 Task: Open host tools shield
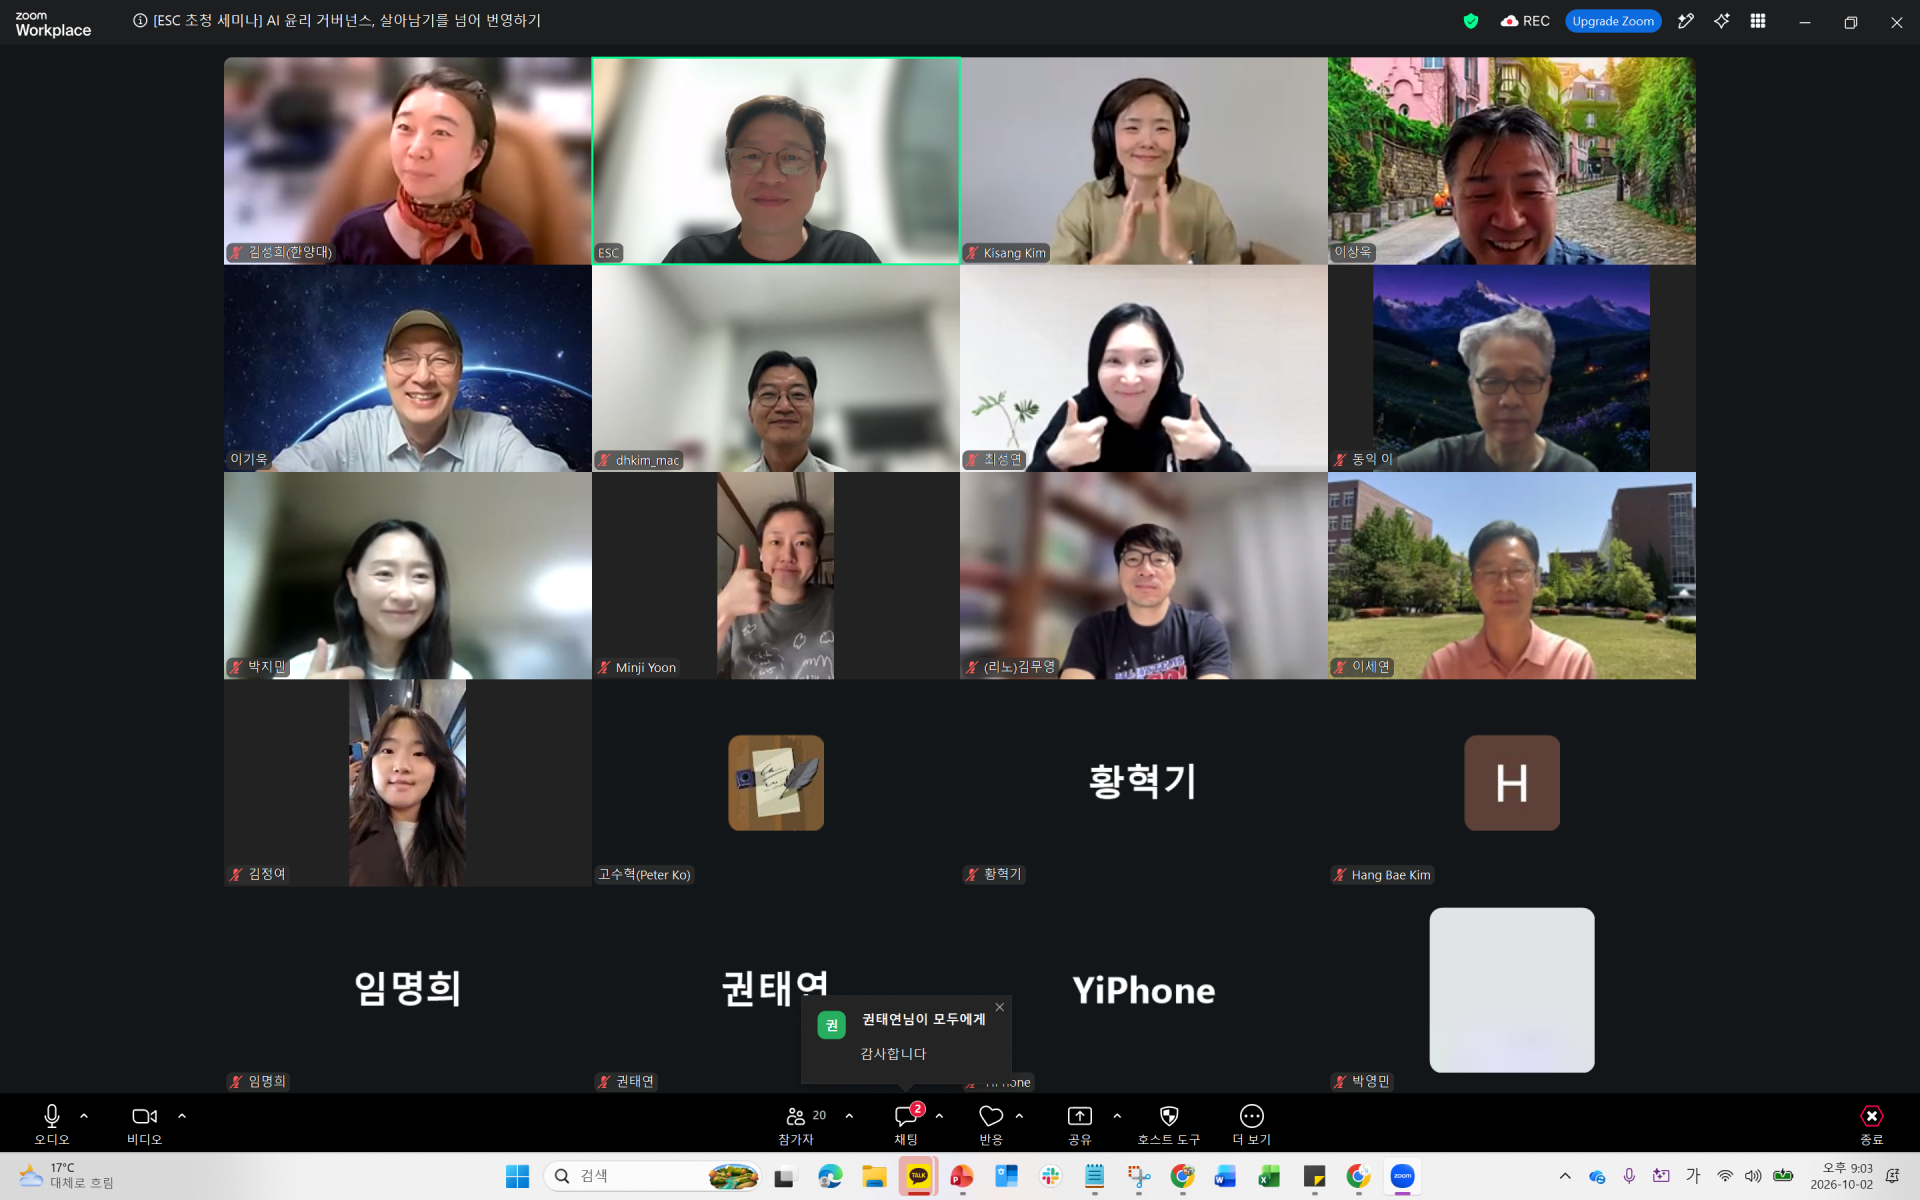click(x=1169, y=1124)
